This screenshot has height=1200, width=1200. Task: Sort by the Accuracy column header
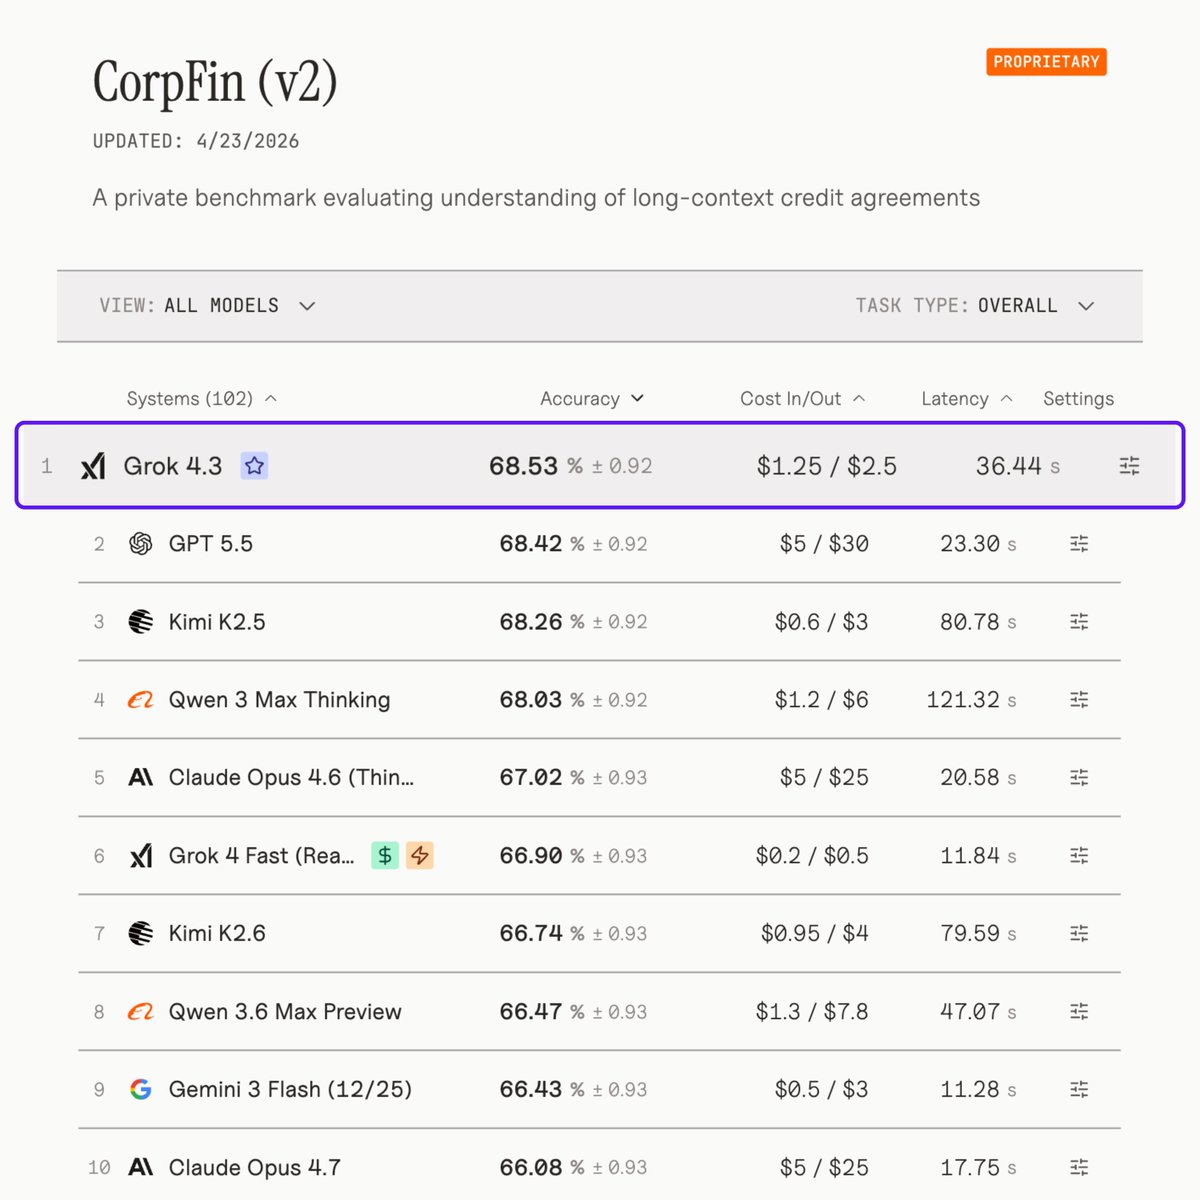coord(592,399)
